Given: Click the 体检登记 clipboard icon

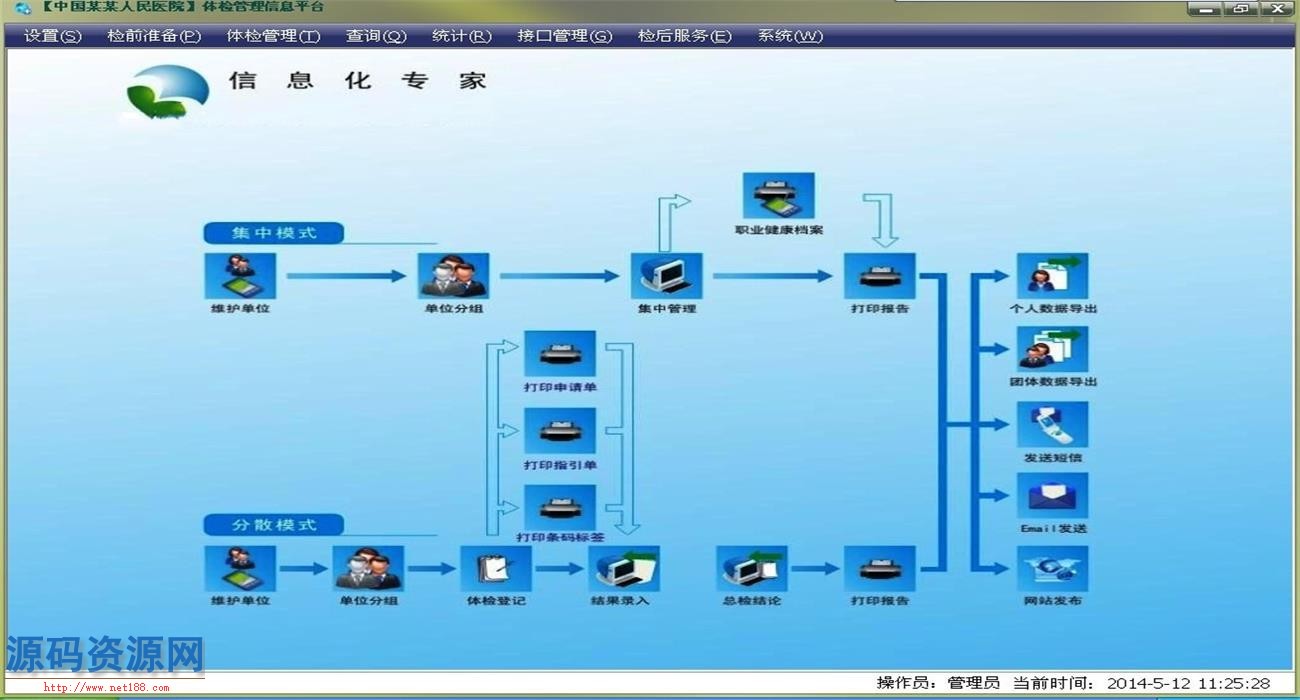Looking at the screenshot, I should click(496, 568).
